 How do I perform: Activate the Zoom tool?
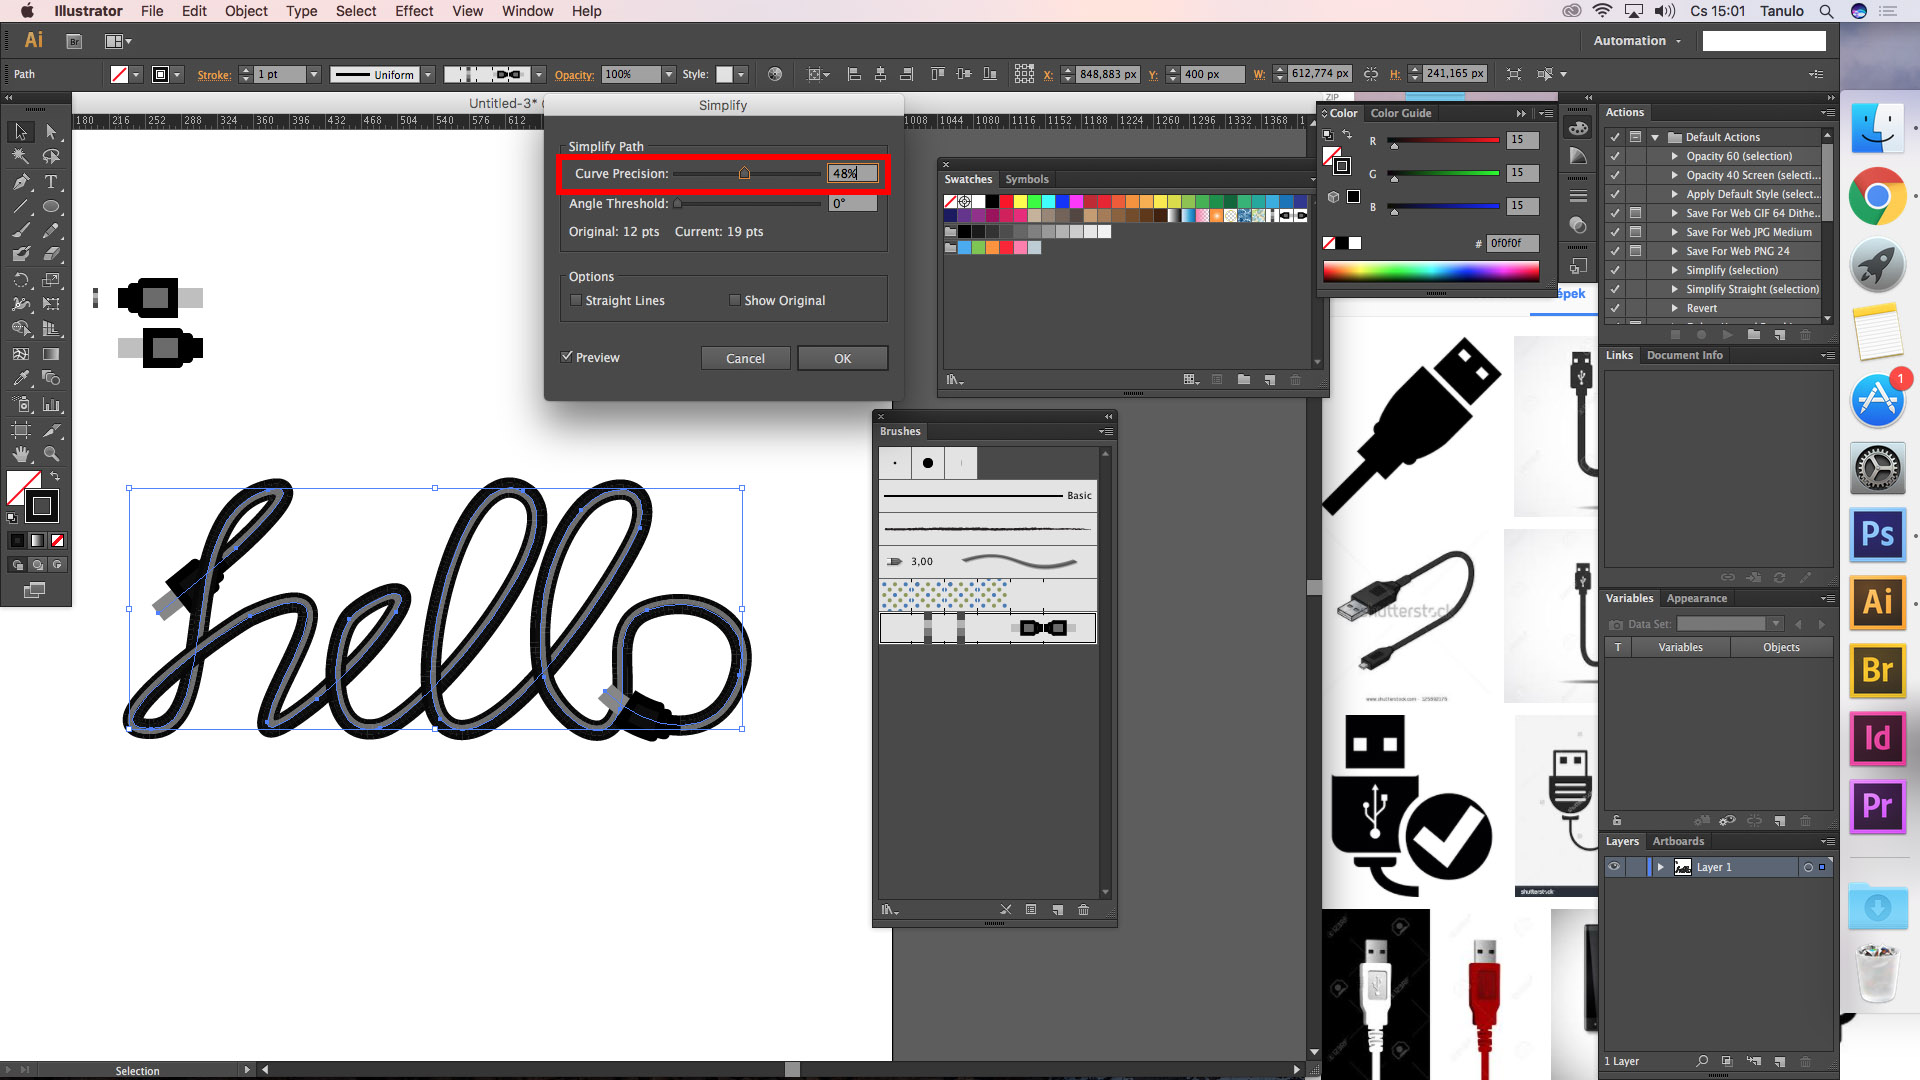click(x=51, y=454)
